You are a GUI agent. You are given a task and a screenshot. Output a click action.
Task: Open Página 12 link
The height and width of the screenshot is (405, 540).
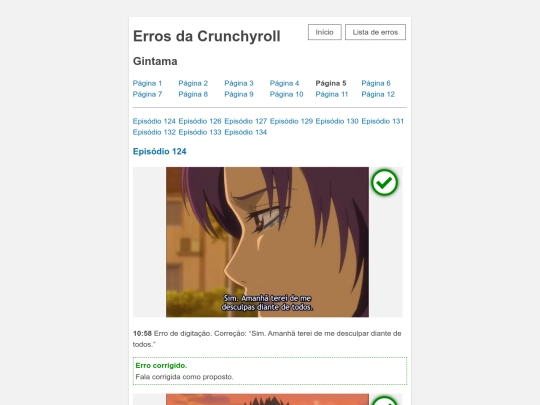(x=378, y=94)
